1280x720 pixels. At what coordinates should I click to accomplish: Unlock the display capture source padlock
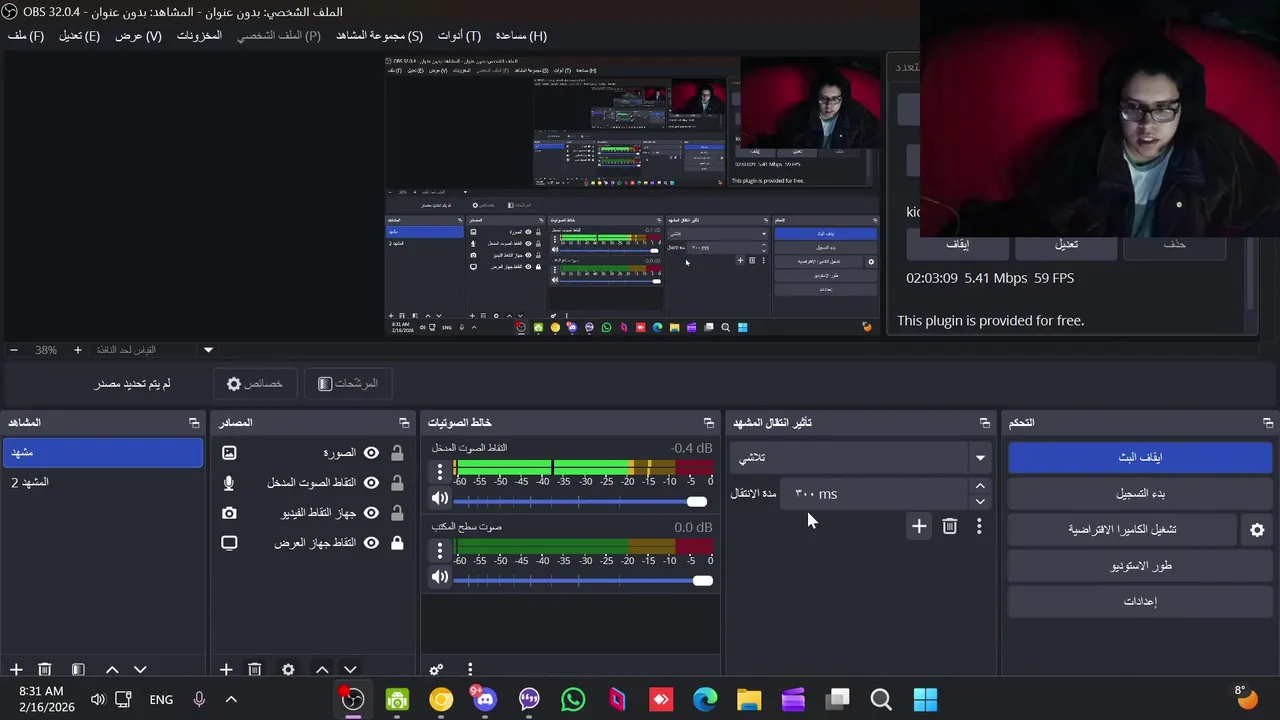397,543
